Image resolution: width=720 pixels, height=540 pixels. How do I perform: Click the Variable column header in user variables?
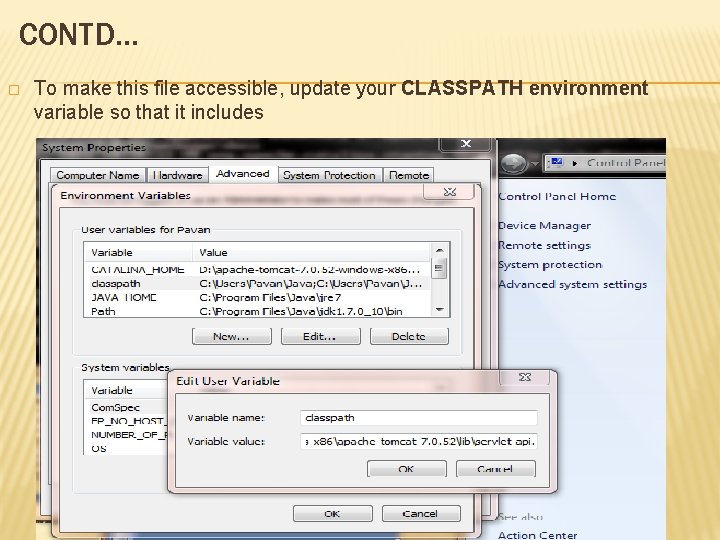138,253
